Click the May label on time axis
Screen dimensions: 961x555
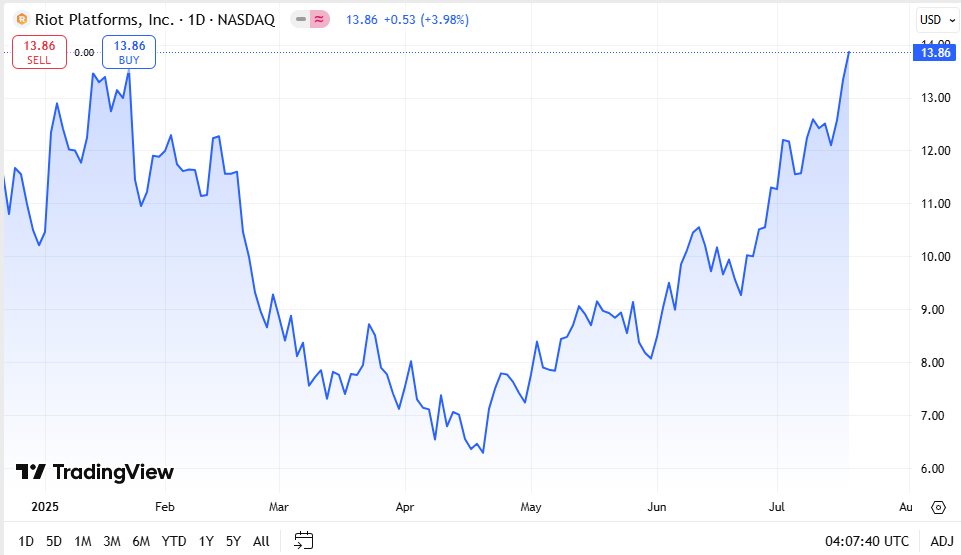coord(531,507)
